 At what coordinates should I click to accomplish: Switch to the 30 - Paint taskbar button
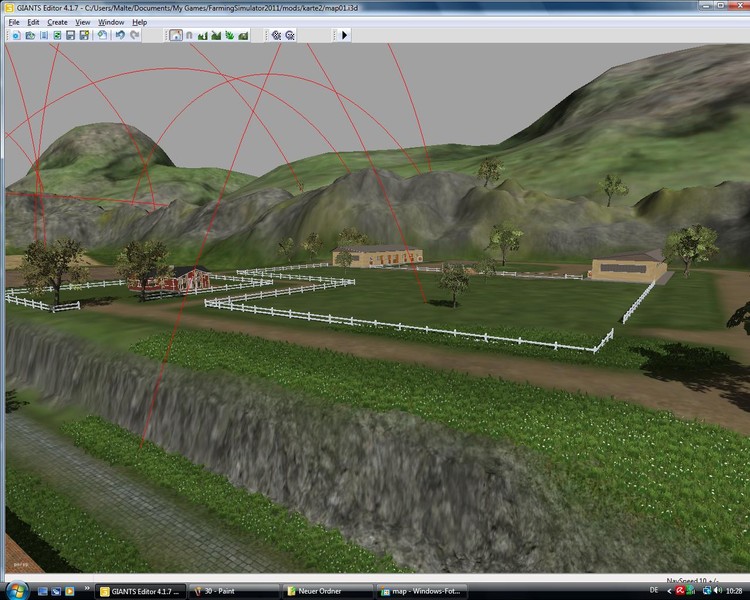click(x=233, y=591)
